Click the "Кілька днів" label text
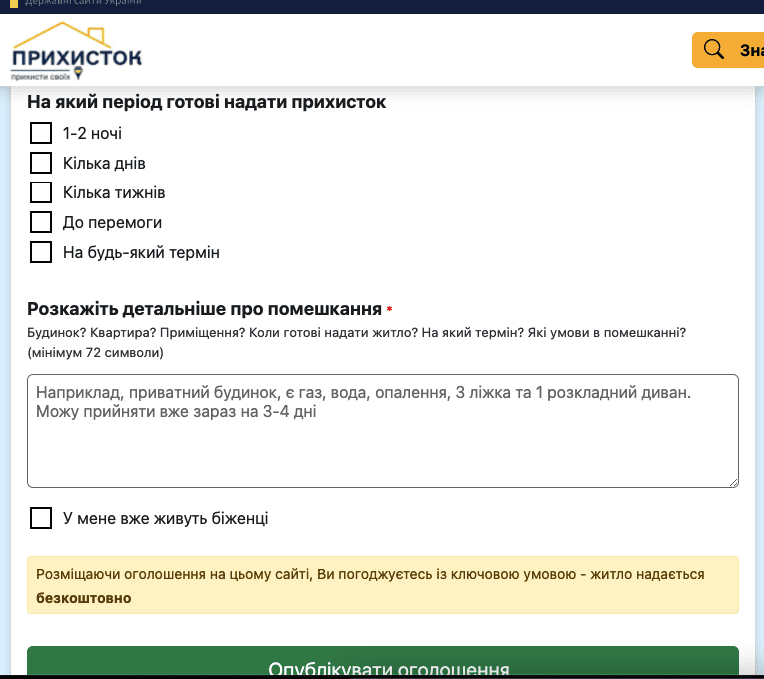The image size is (764, 679). pos(104,163)
